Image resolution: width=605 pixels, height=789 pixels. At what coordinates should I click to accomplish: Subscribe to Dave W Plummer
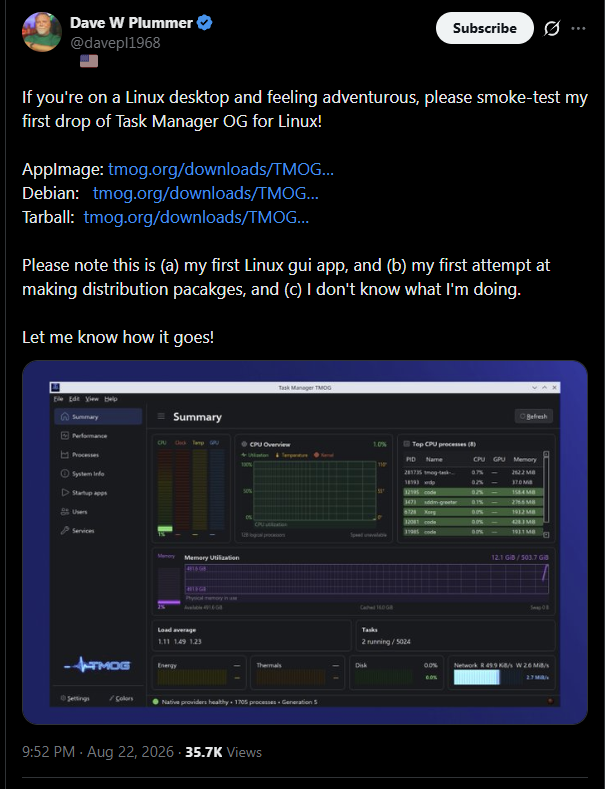point(484,28)
